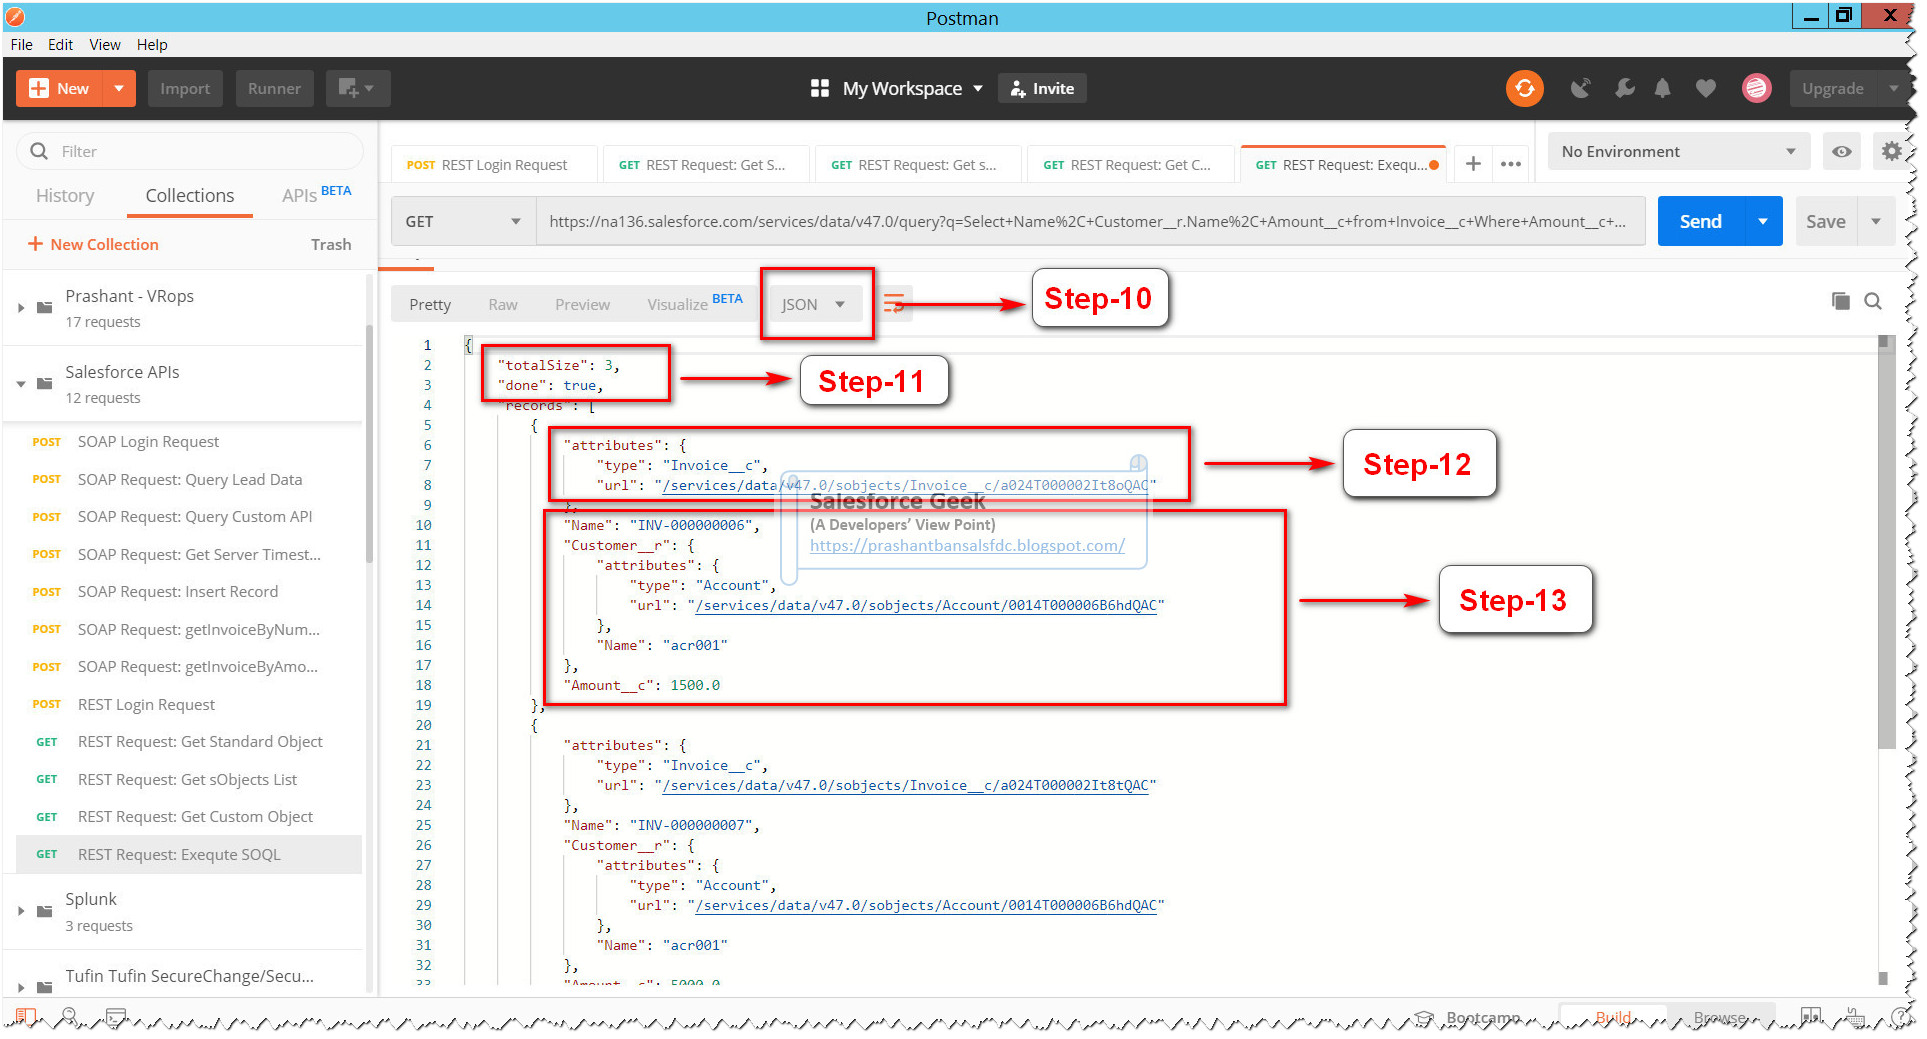Preview environment variables with eye icon
1927x1039 pixels.
coord(1841,151)
